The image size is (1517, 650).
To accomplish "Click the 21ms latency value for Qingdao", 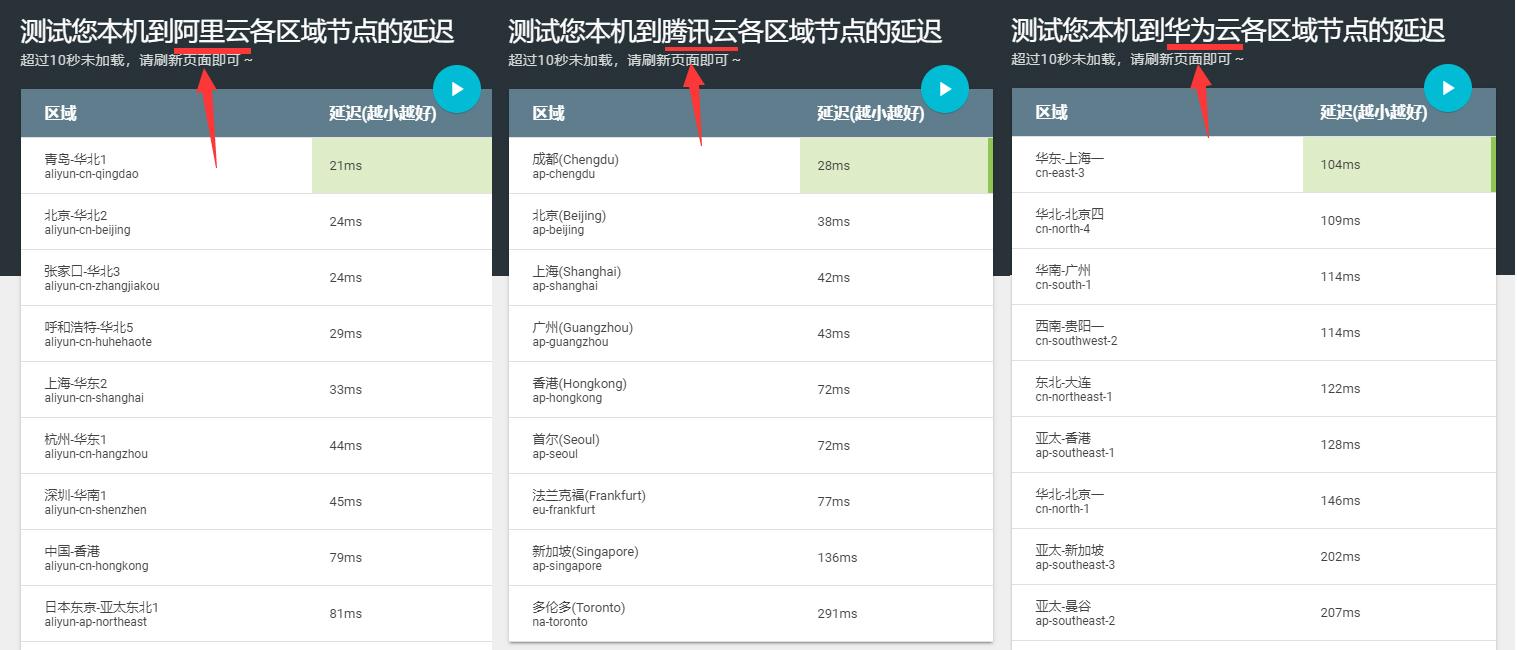I will pyautogui.click(x=345, y=166).
